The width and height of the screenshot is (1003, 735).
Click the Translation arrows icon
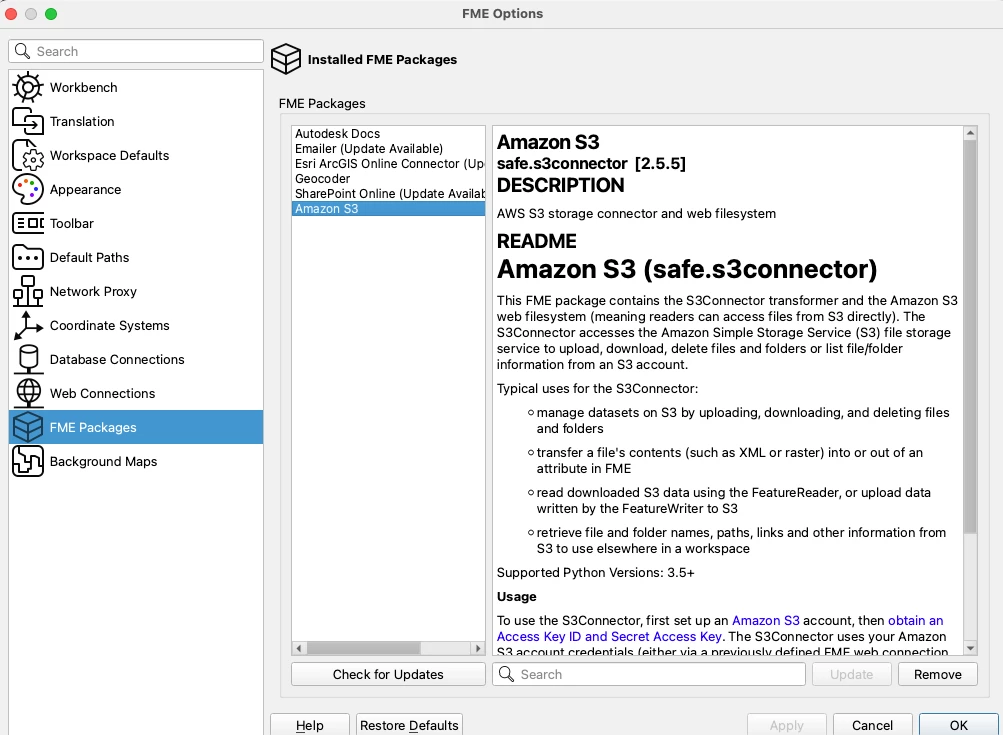click(x=28, y=122)
